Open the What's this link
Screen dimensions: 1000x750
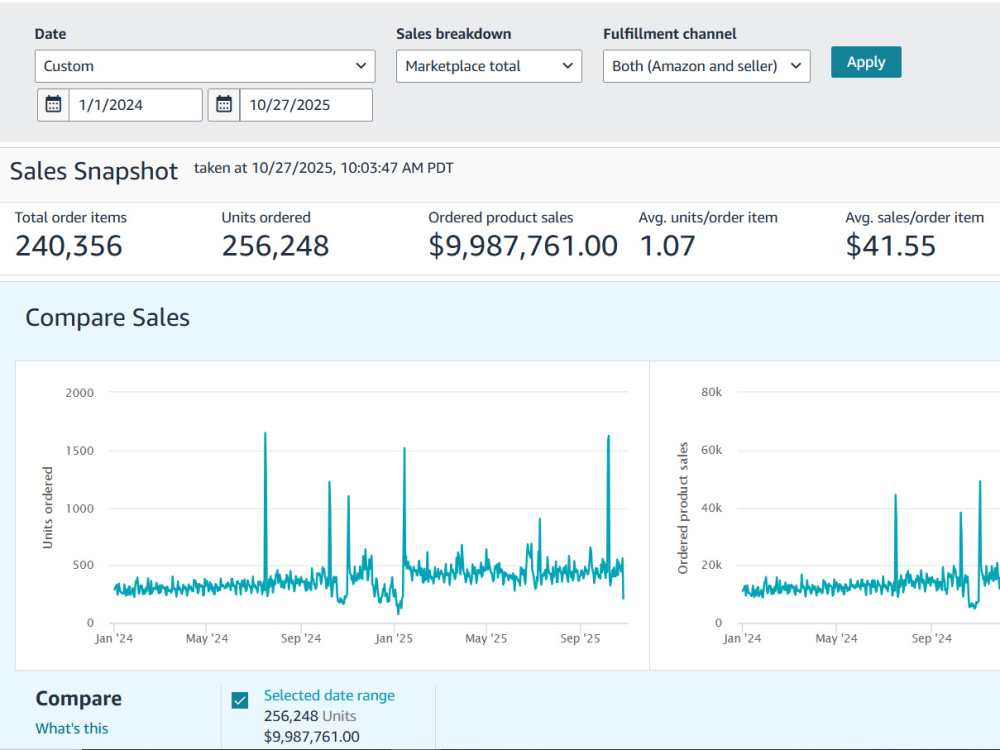point(71,728)
